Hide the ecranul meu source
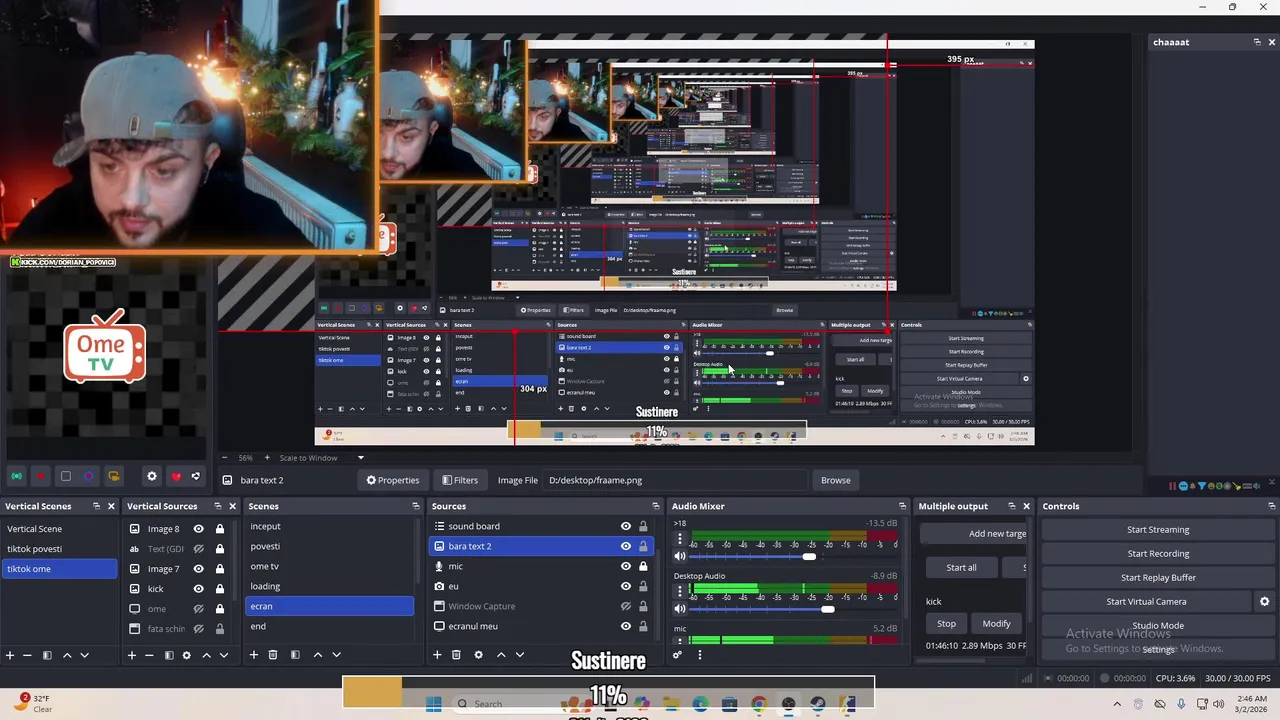 tap(626, 626)
